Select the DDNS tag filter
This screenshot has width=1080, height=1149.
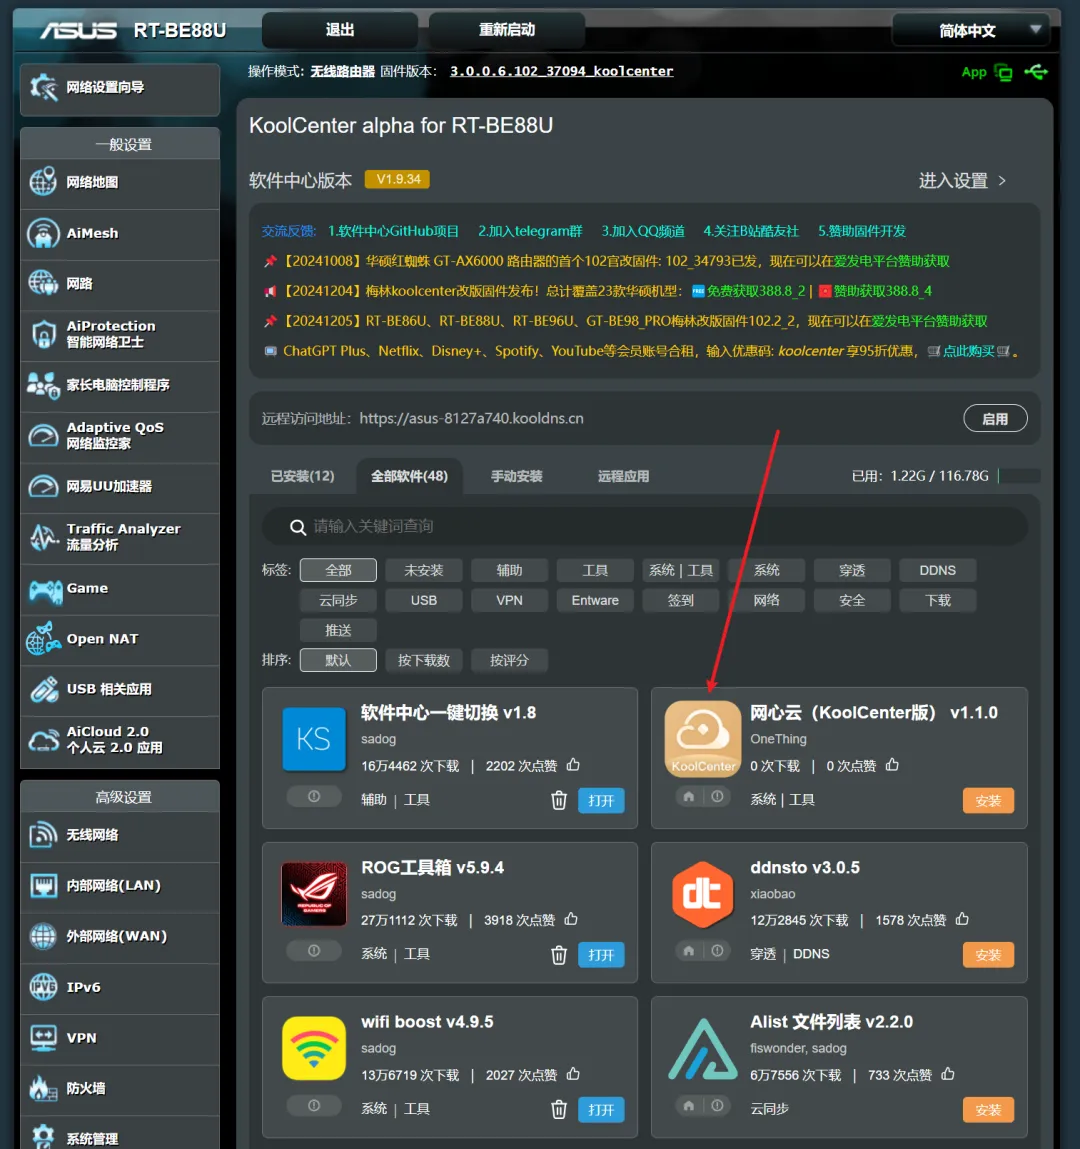click(x=938, y=570)
